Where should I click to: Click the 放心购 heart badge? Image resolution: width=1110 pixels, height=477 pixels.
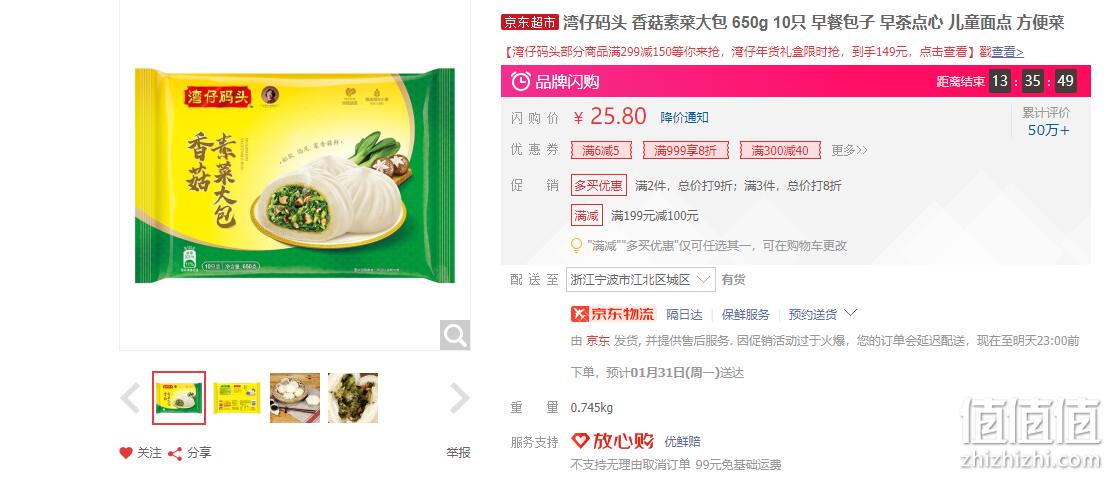(612, 441)
